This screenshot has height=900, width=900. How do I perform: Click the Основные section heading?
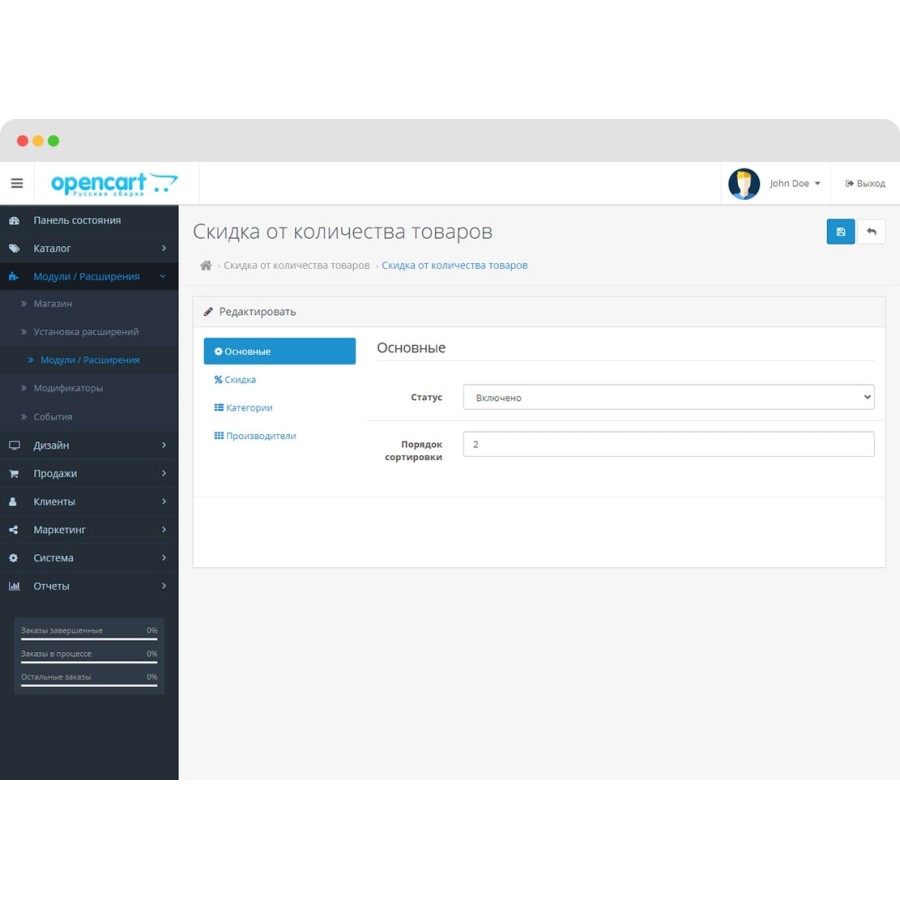(x=411, y=348)
